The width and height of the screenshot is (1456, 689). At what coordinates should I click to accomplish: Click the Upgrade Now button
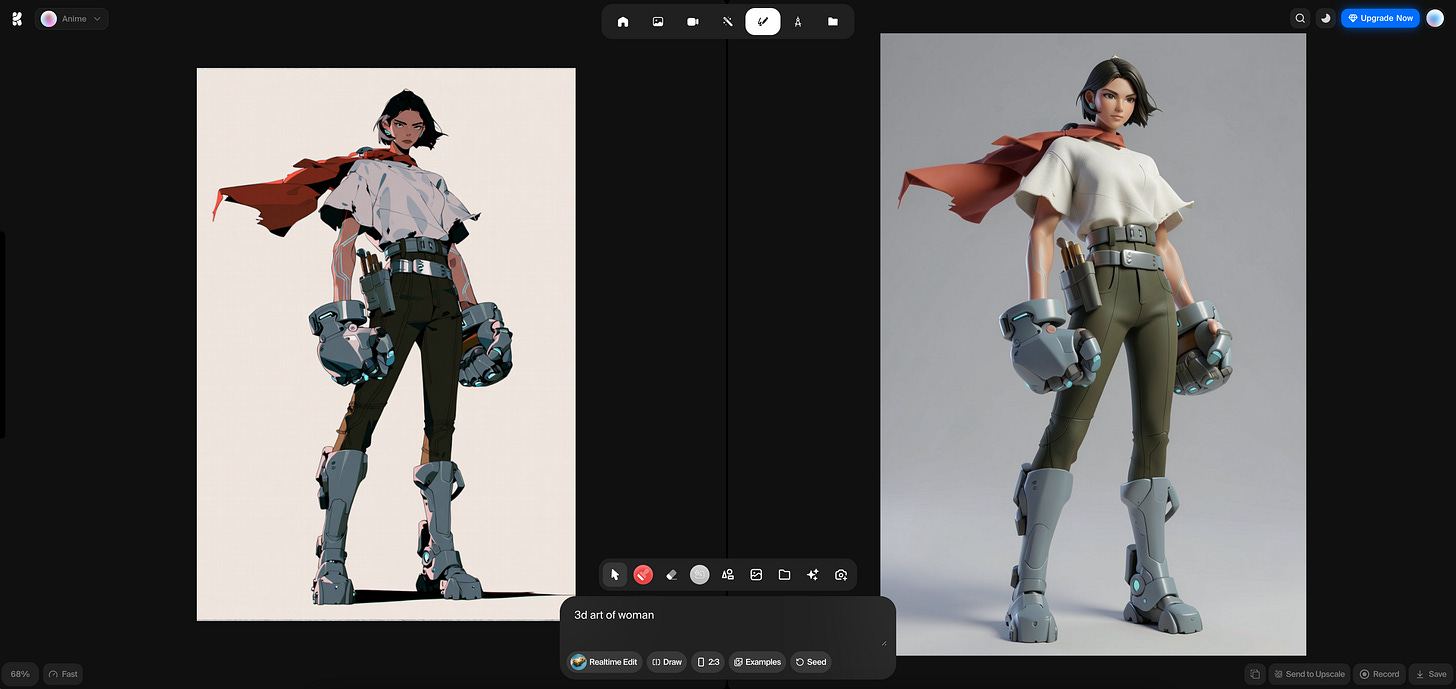pos(1380,18)
